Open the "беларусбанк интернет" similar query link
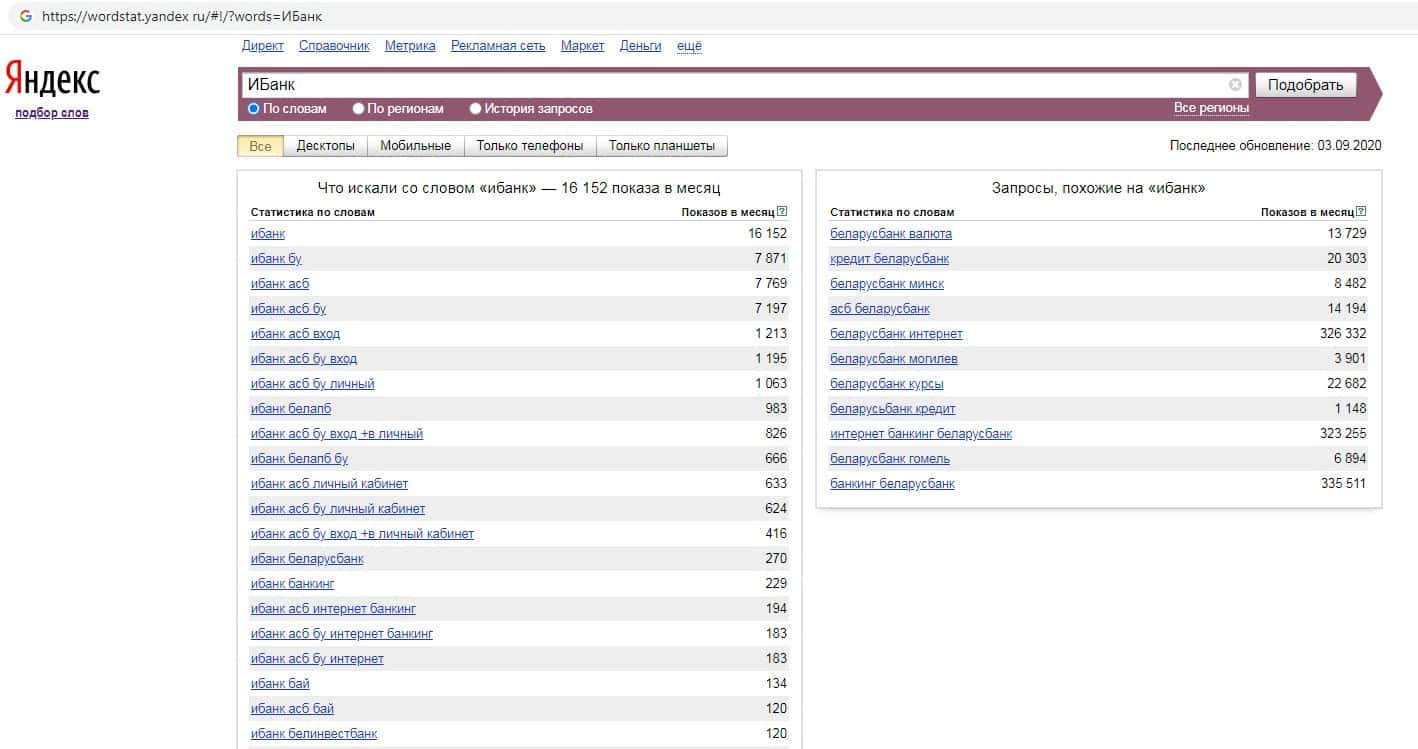 896,334
